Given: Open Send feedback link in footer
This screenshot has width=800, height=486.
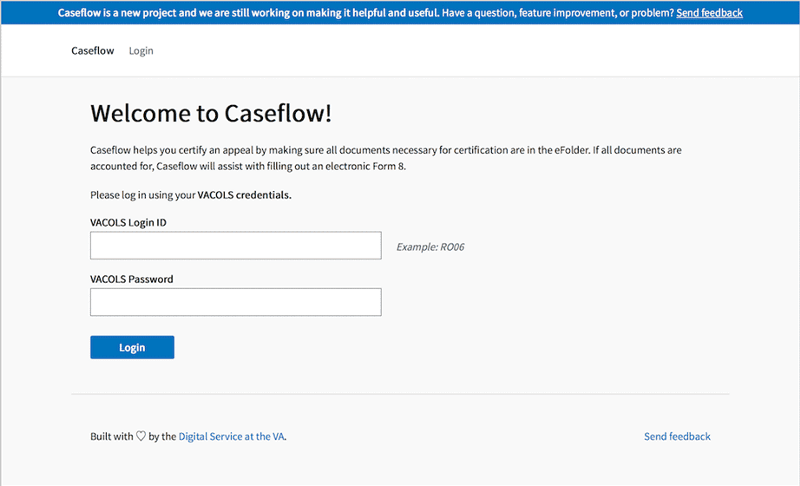Looking at the screenshot, I should point(677,437).
